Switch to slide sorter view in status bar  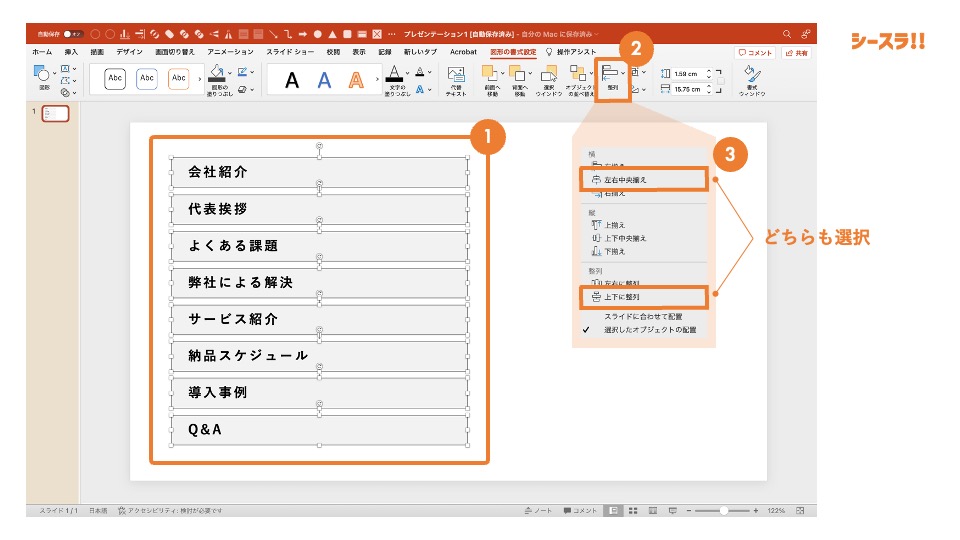[x=633, y=510]
